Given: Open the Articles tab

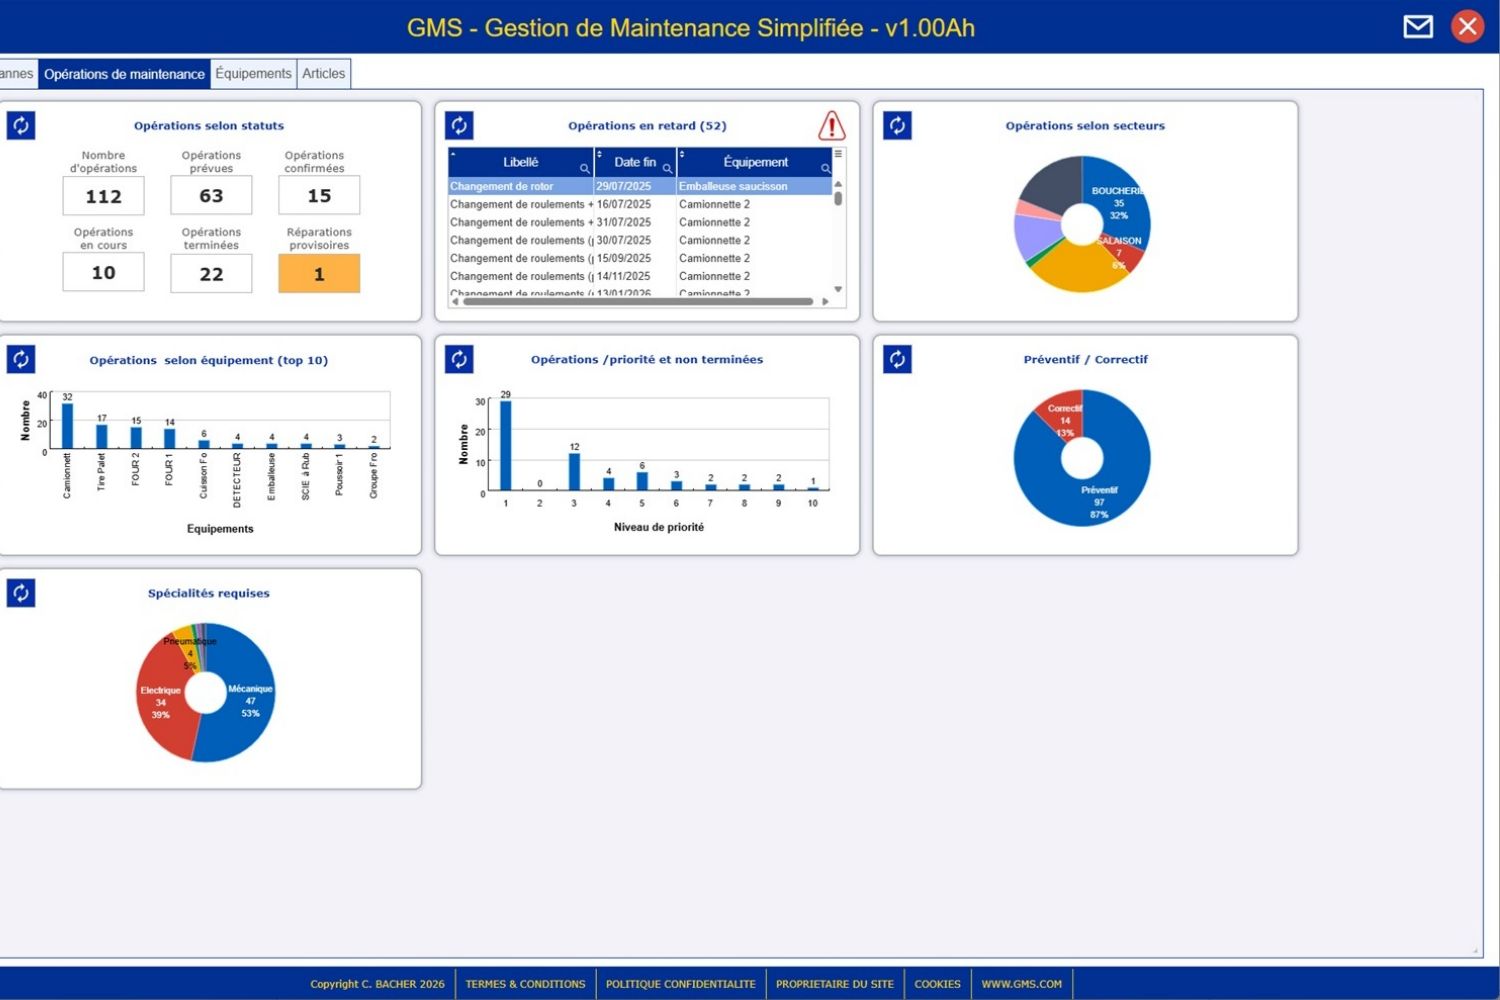Looking at the screenshot, I should pyautogui.click(x=324, y=74).
